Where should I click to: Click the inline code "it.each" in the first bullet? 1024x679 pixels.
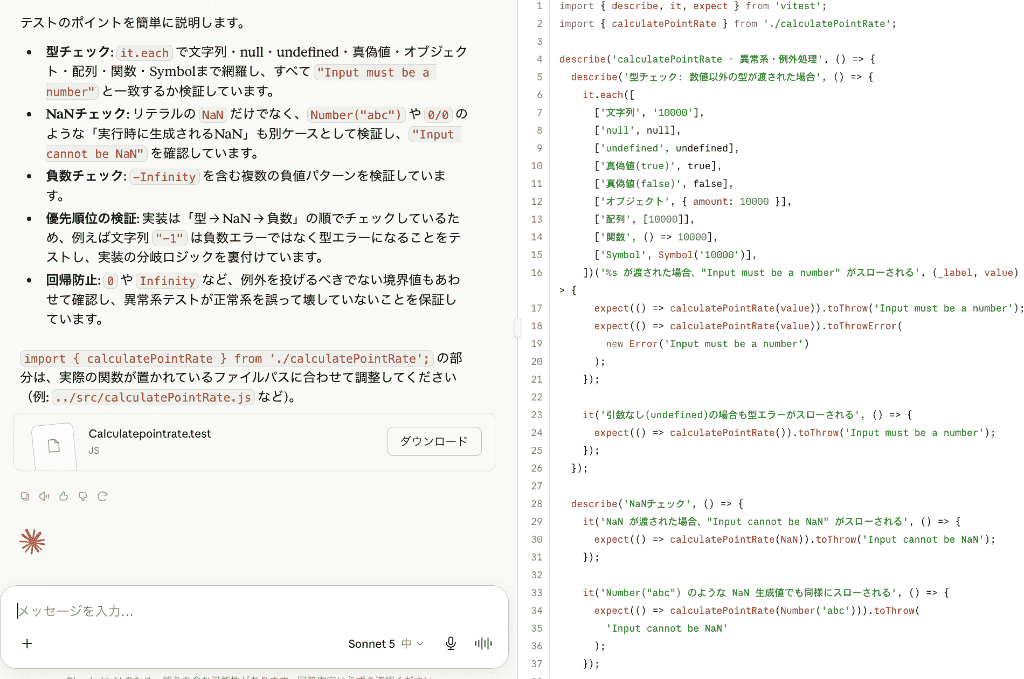pos(144,53)
